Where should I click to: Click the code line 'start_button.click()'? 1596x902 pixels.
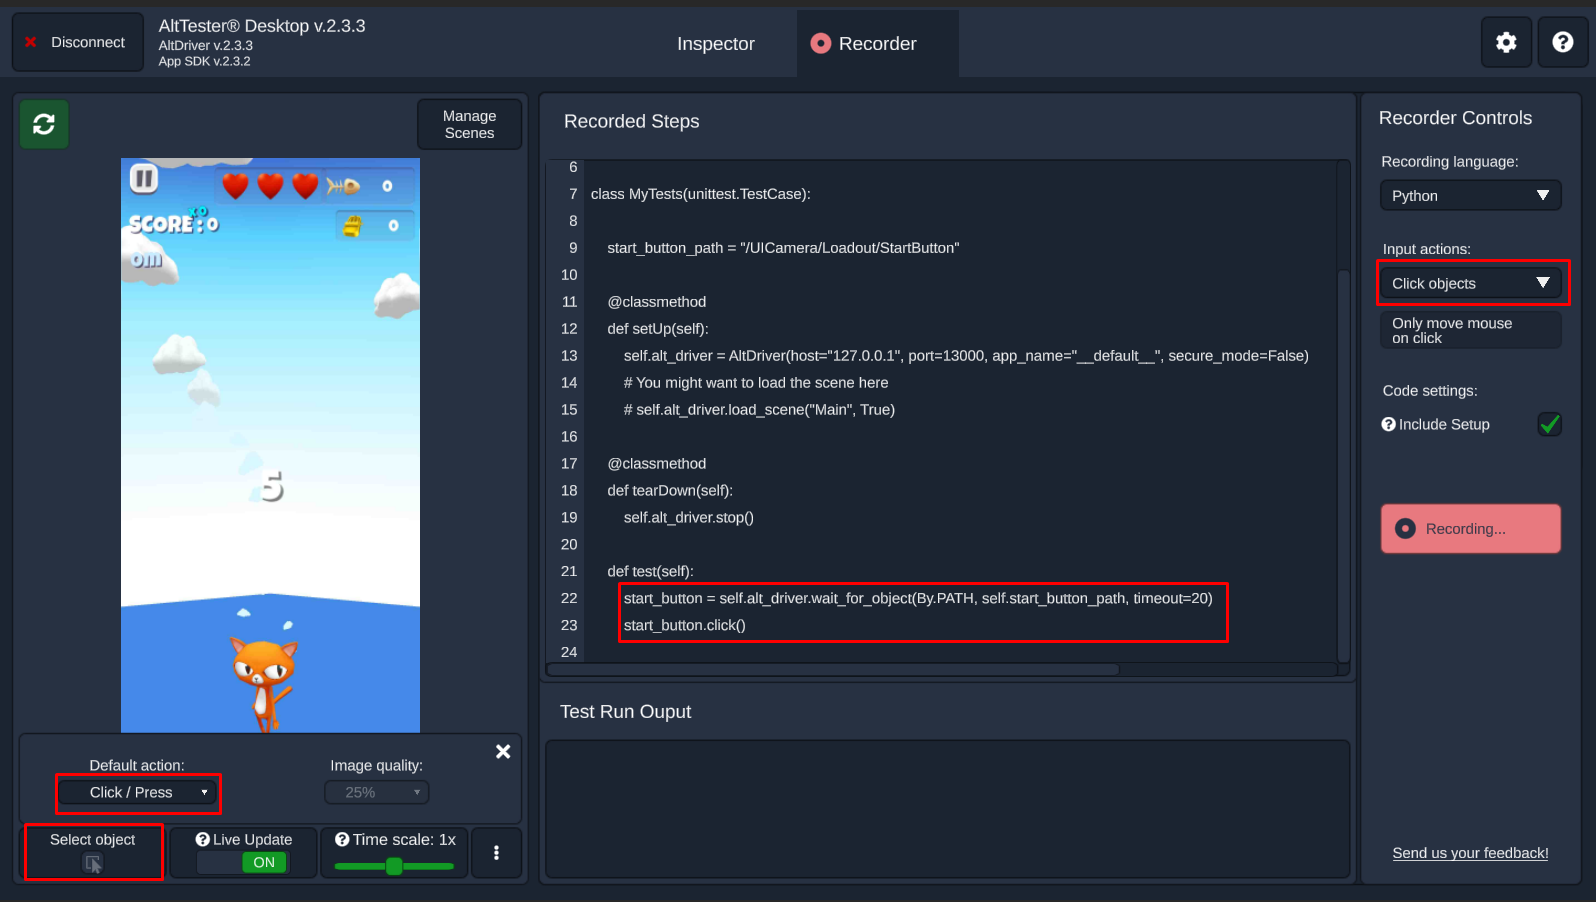coord(685,625)
